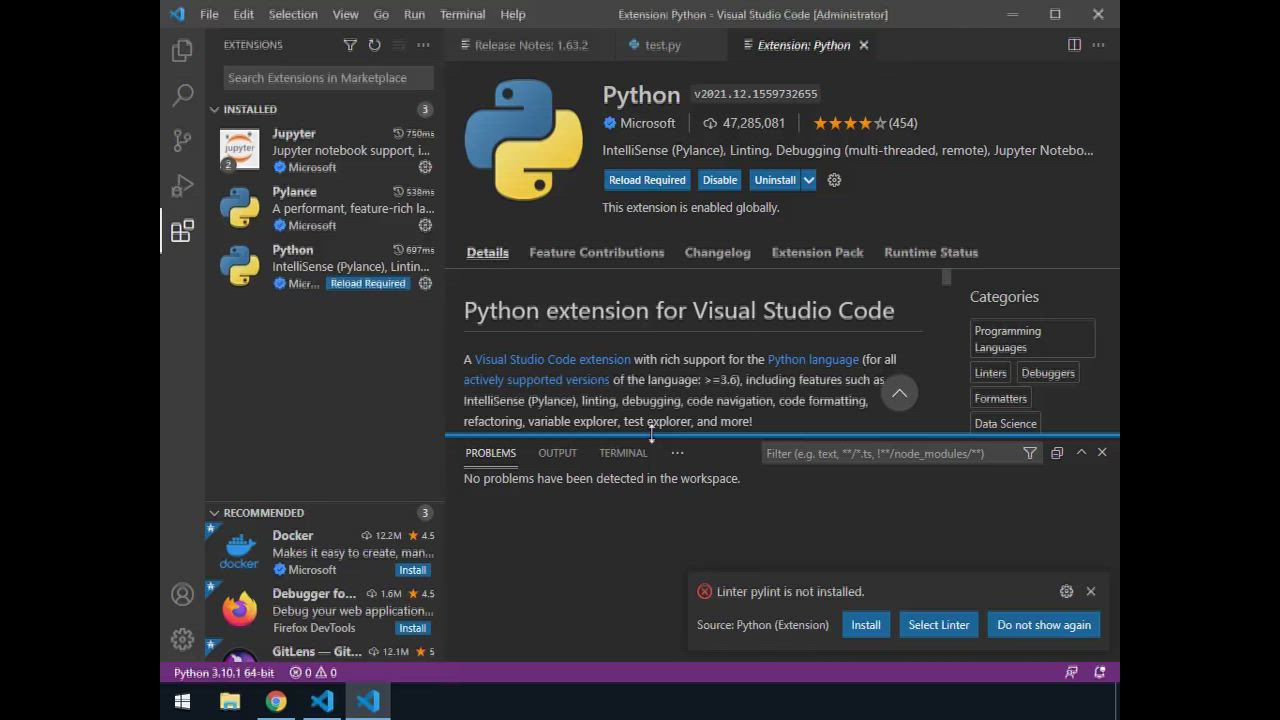1280x720 pixels.
Task: Open the Uninstall dropdown arrow
Action: [809, 180]
